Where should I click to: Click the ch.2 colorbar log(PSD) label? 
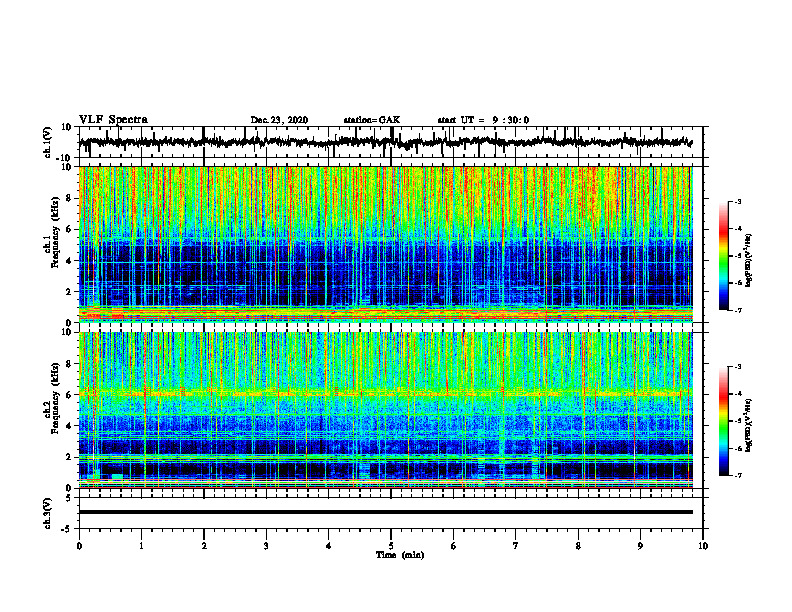coord(749,425)
